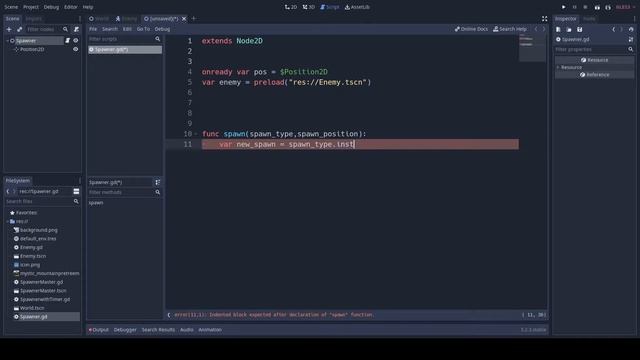Toggle visibility of Position2D node

pos(76,49)
